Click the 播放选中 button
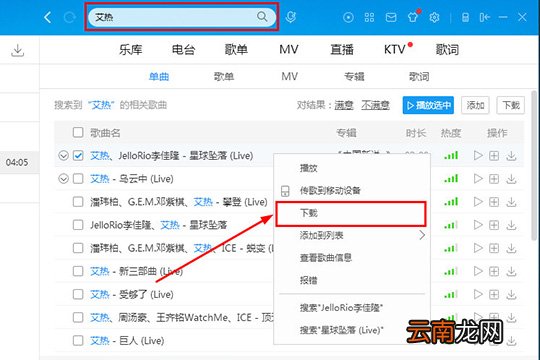 tap(428, 105)
